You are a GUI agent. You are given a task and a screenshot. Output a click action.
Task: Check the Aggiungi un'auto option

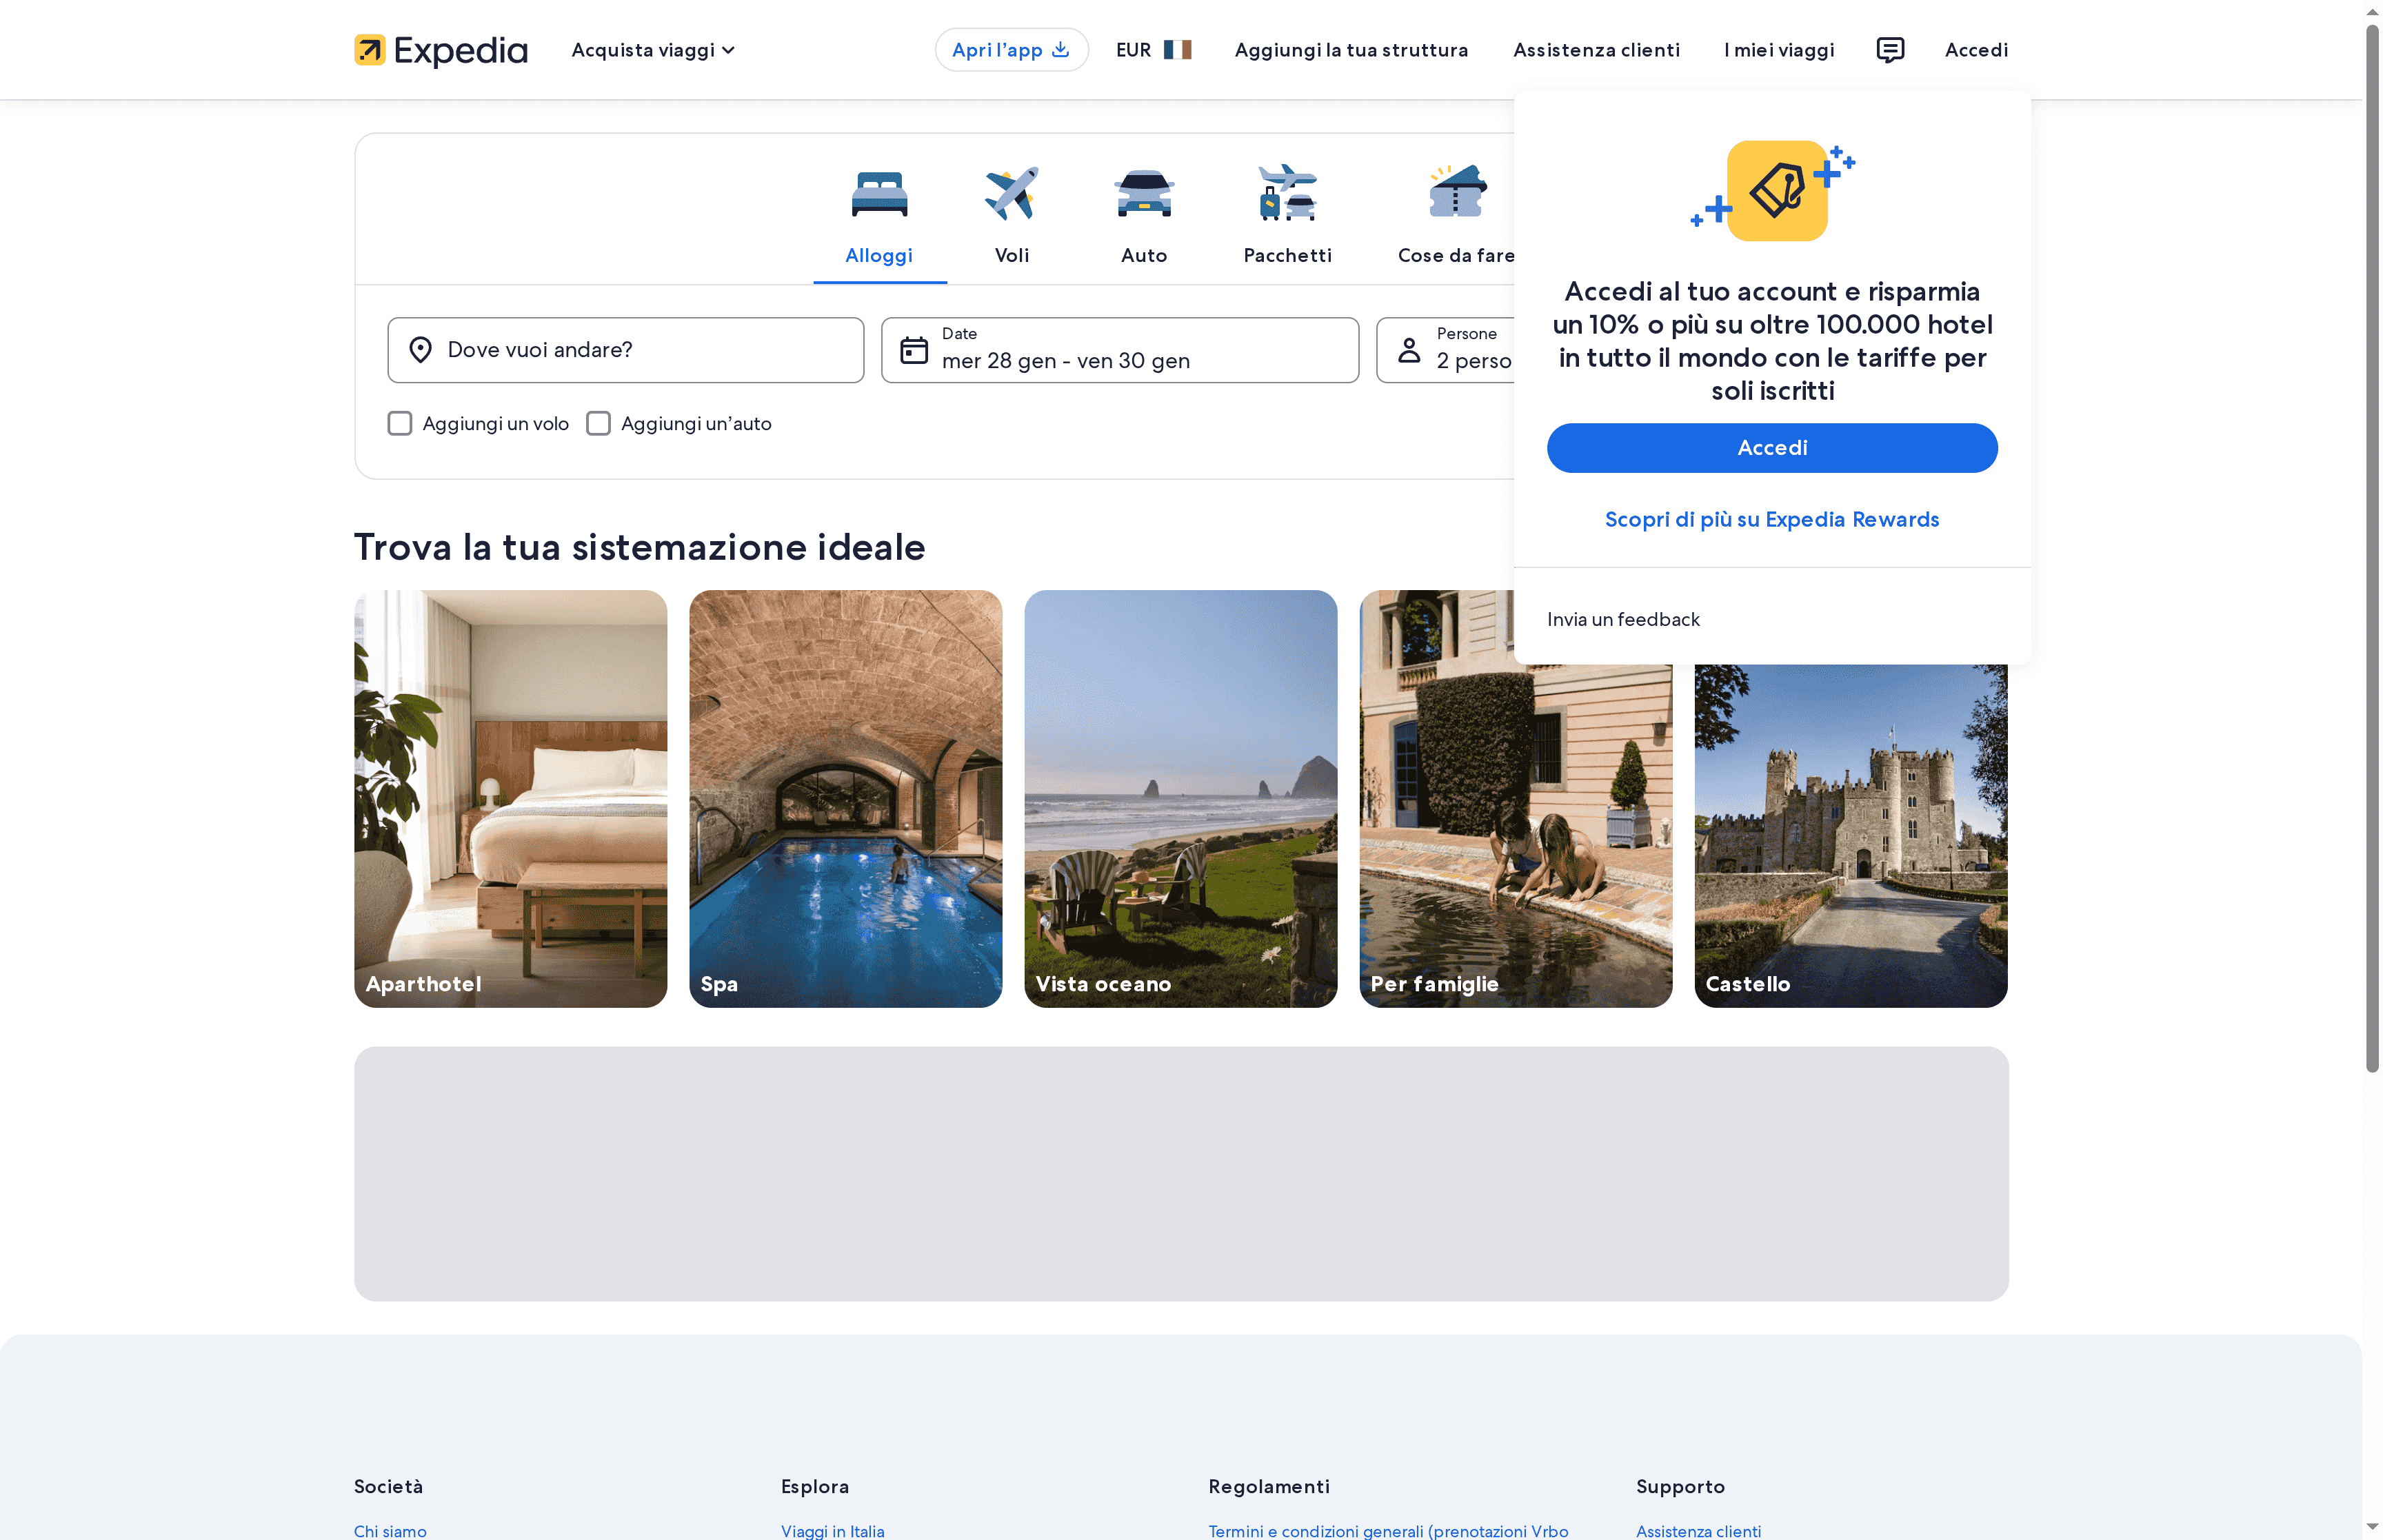(599, 423)
